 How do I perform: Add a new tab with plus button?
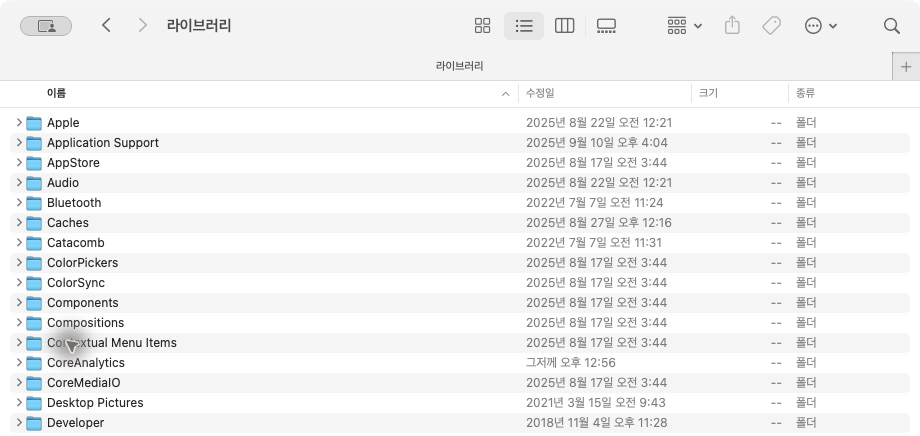tap(906, 66)
